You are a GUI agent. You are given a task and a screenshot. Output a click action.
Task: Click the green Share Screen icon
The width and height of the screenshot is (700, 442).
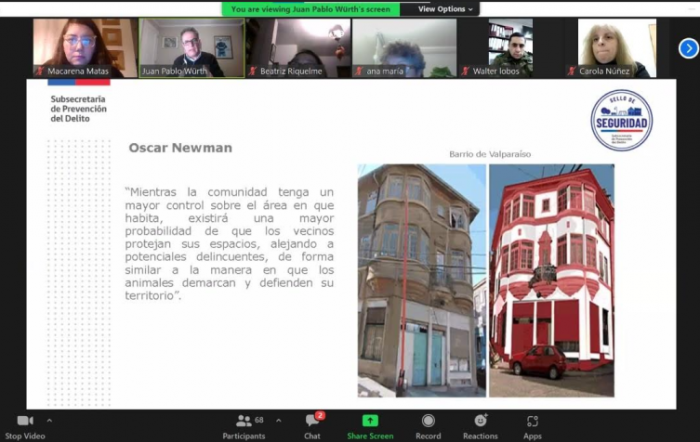(x=370, y=421)
